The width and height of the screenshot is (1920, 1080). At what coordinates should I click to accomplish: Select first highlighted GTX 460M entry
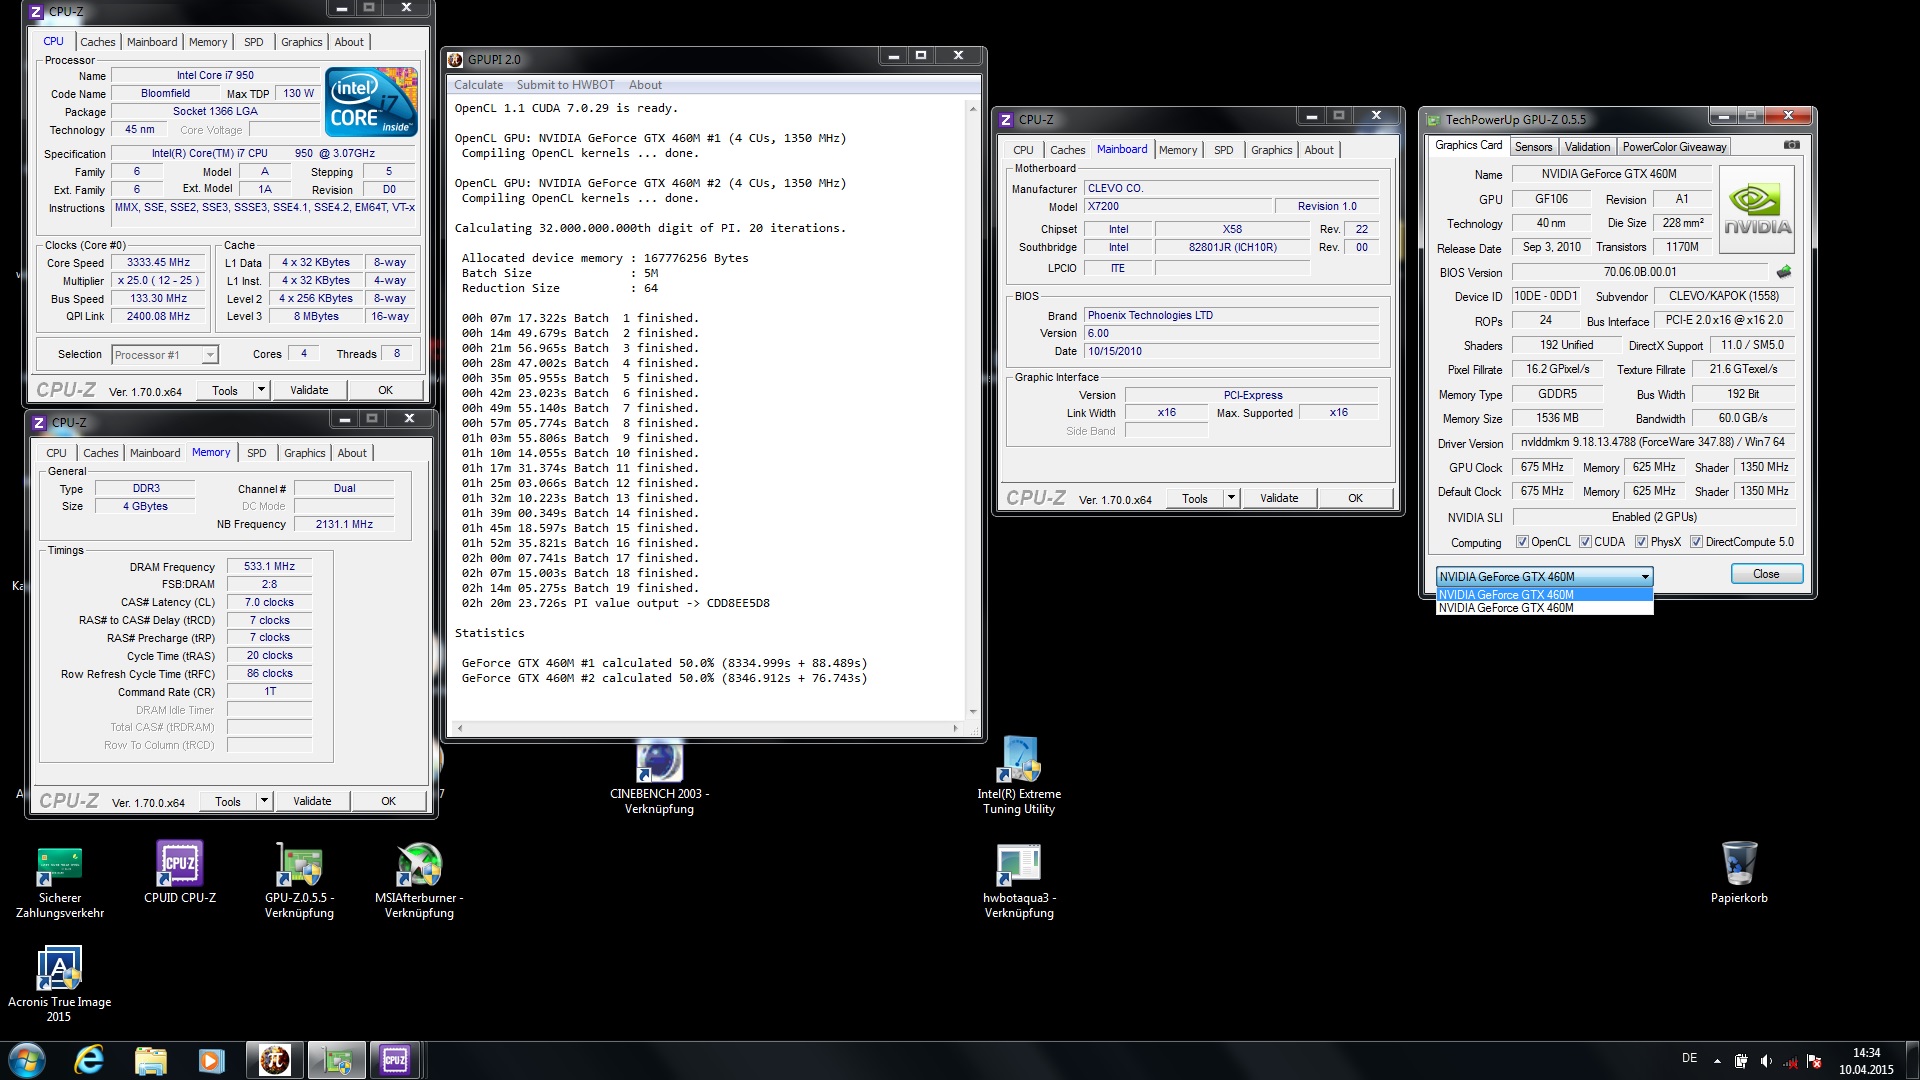tap(1544, 595)
